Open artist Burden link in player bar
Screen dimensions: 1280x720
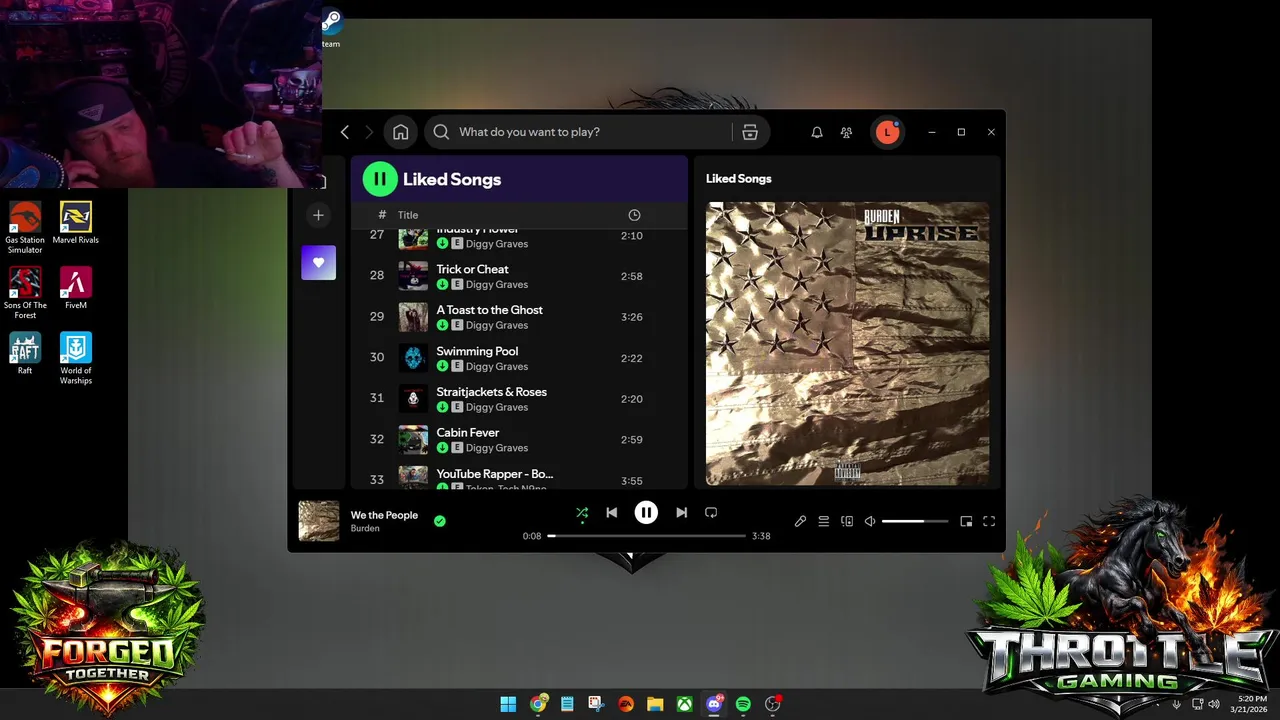365,528
